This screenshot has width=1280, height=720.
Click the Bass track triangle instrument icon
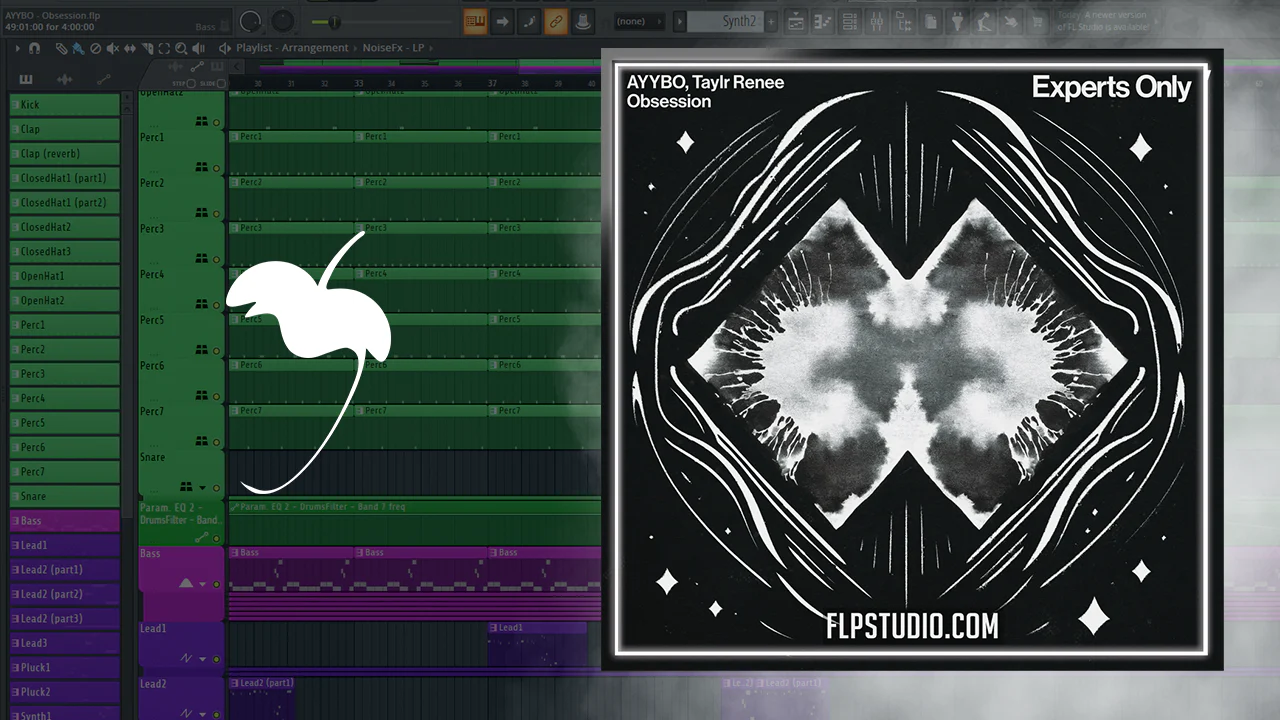coord(185,583)
